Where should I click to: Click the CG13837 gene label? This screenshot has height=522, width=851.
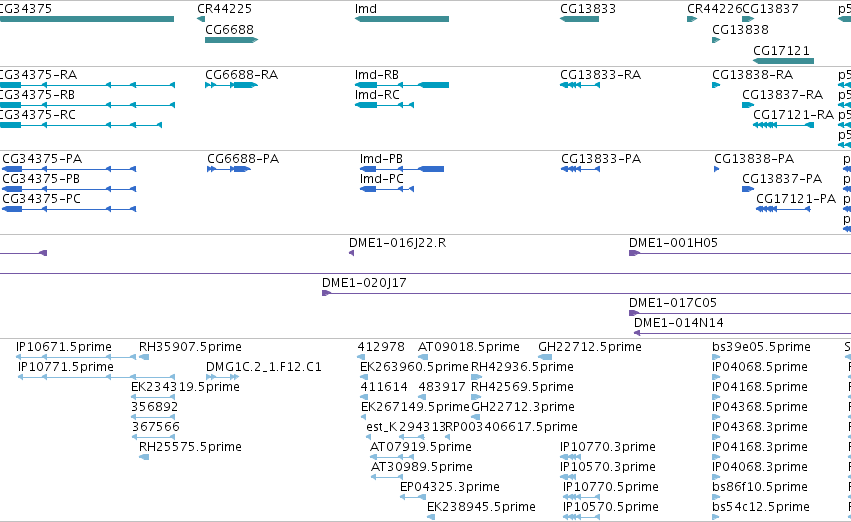point(770,9)
